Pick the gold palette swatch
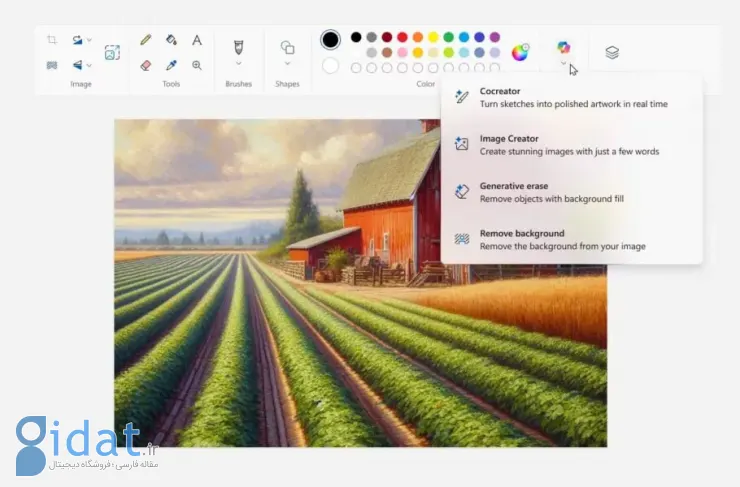This screenshot has height=487, width=740. click(x=418, y=52)
